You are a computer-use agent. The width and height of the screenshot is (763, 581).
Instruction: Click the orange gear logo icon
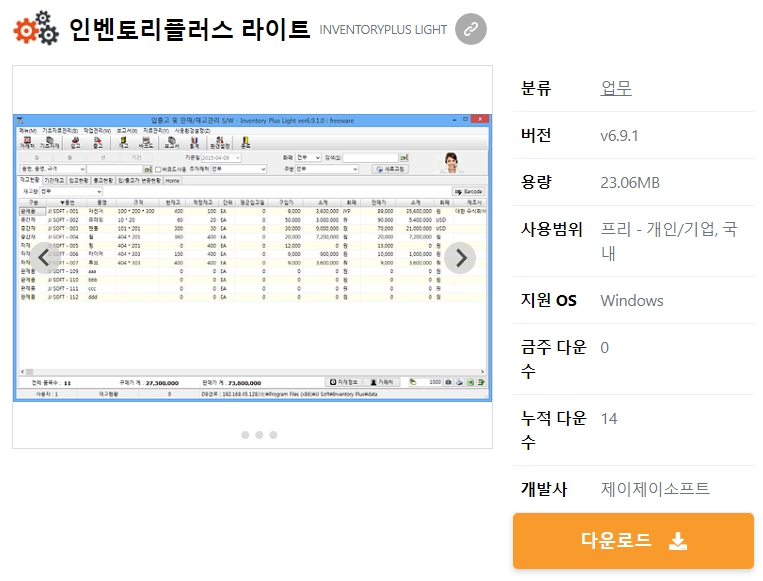[x=36, y=28]
